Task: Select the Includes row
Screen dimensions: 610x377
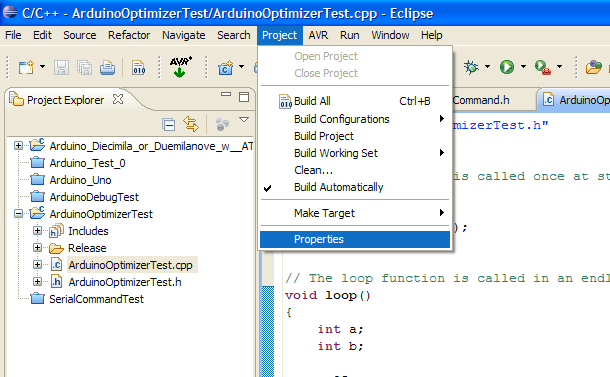Action: (88, 231)
